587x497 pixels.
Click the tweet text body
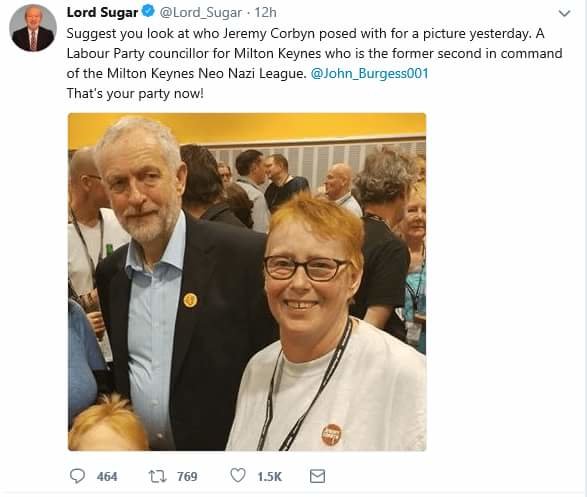coord(314,63)
